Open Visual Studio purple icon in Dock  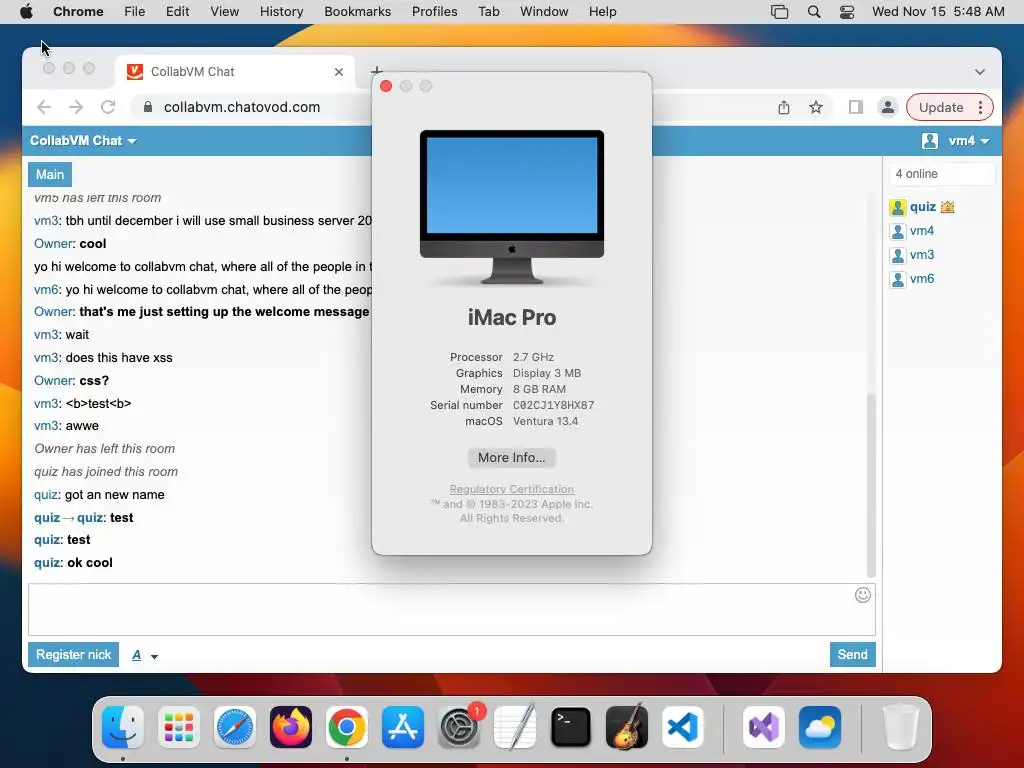tap(764, 727)
